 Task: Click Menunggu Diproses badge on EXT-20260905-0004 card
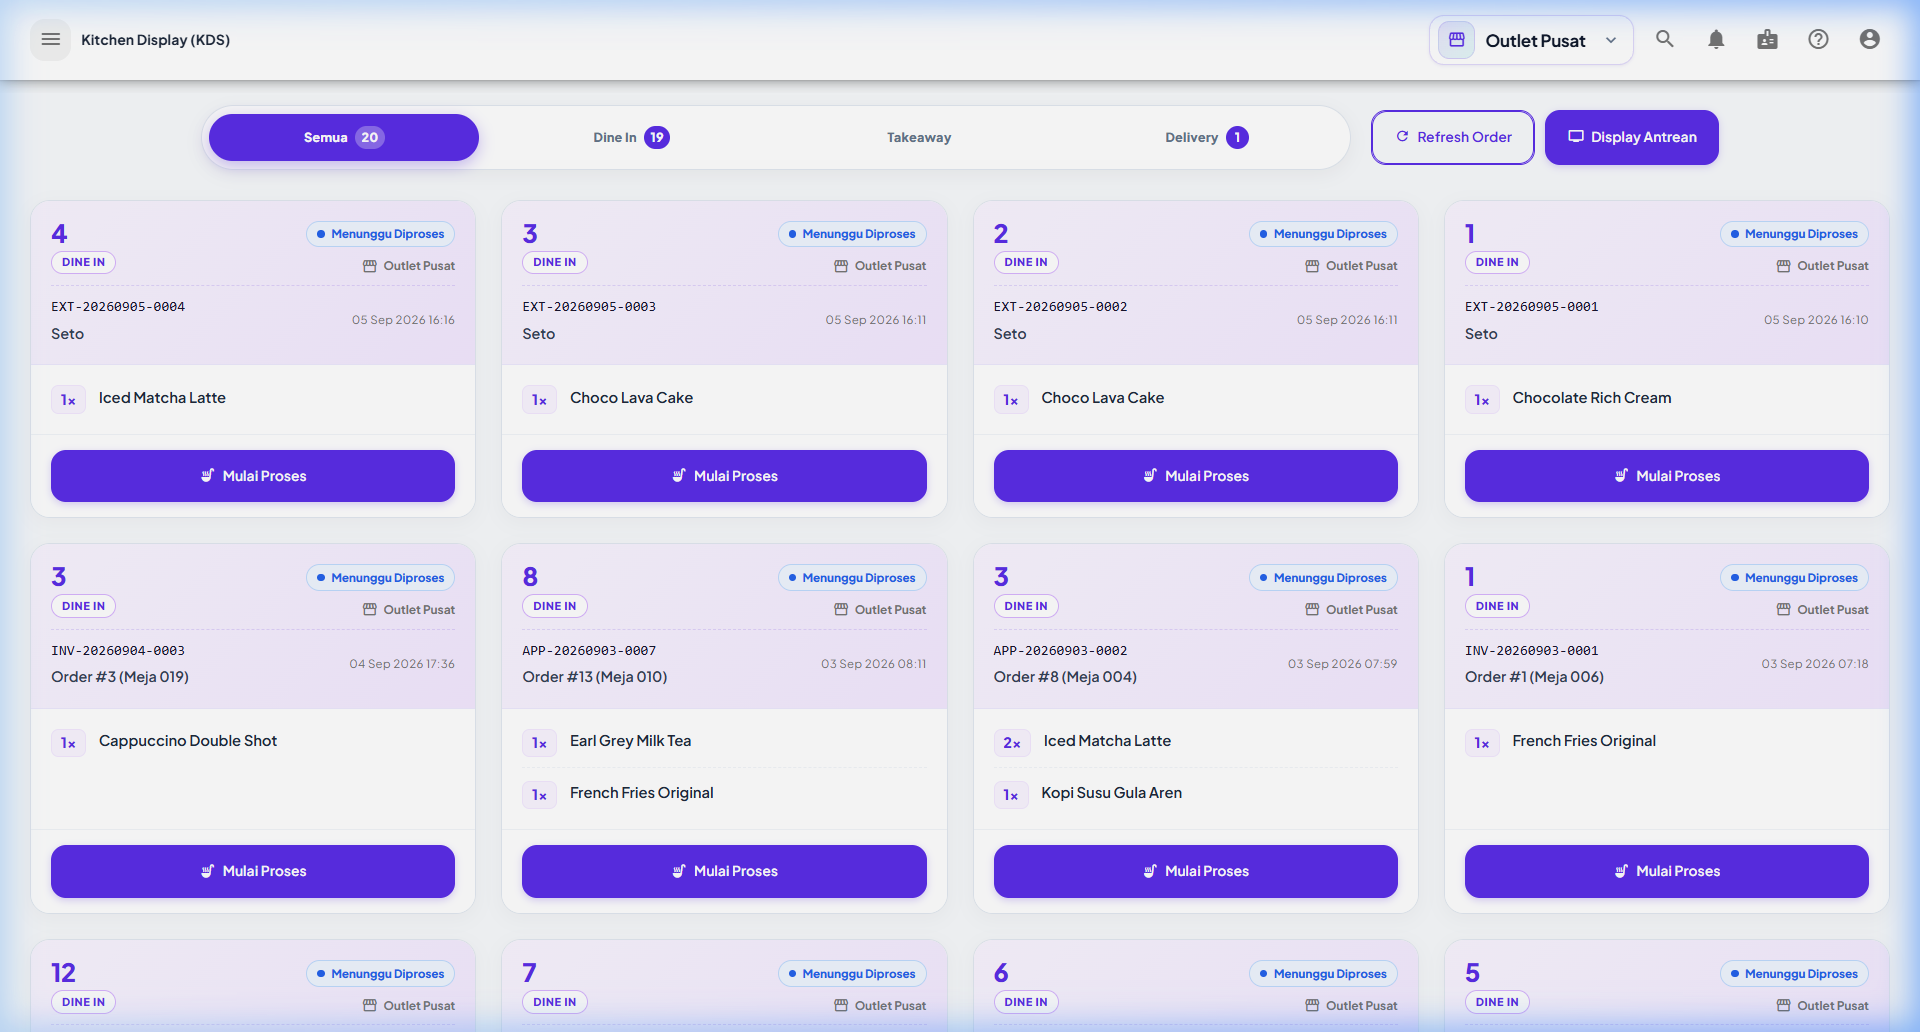click(381, 234)
